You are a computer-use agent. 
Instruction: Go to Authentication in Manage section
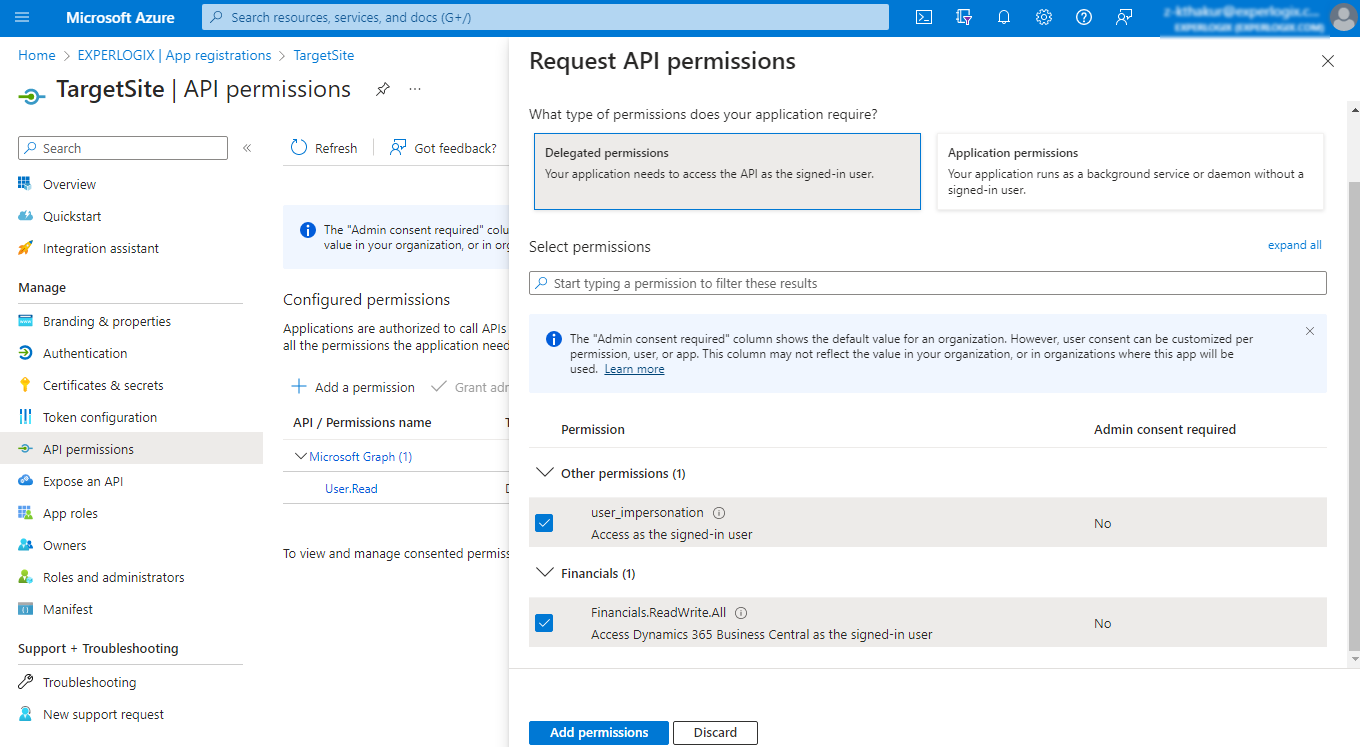[x=85, y=353]
